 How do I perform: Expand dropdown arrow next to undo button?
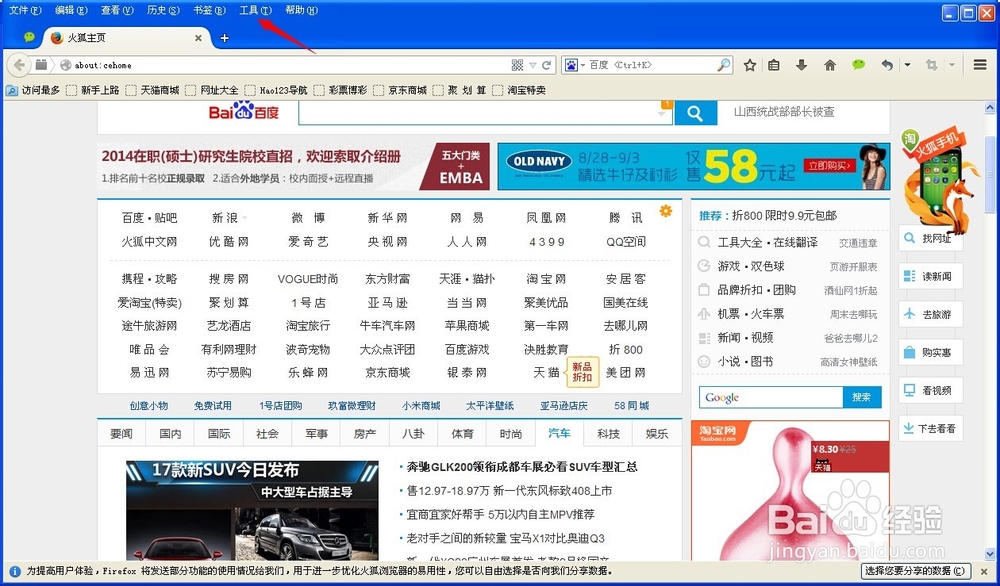click(908, 65)
